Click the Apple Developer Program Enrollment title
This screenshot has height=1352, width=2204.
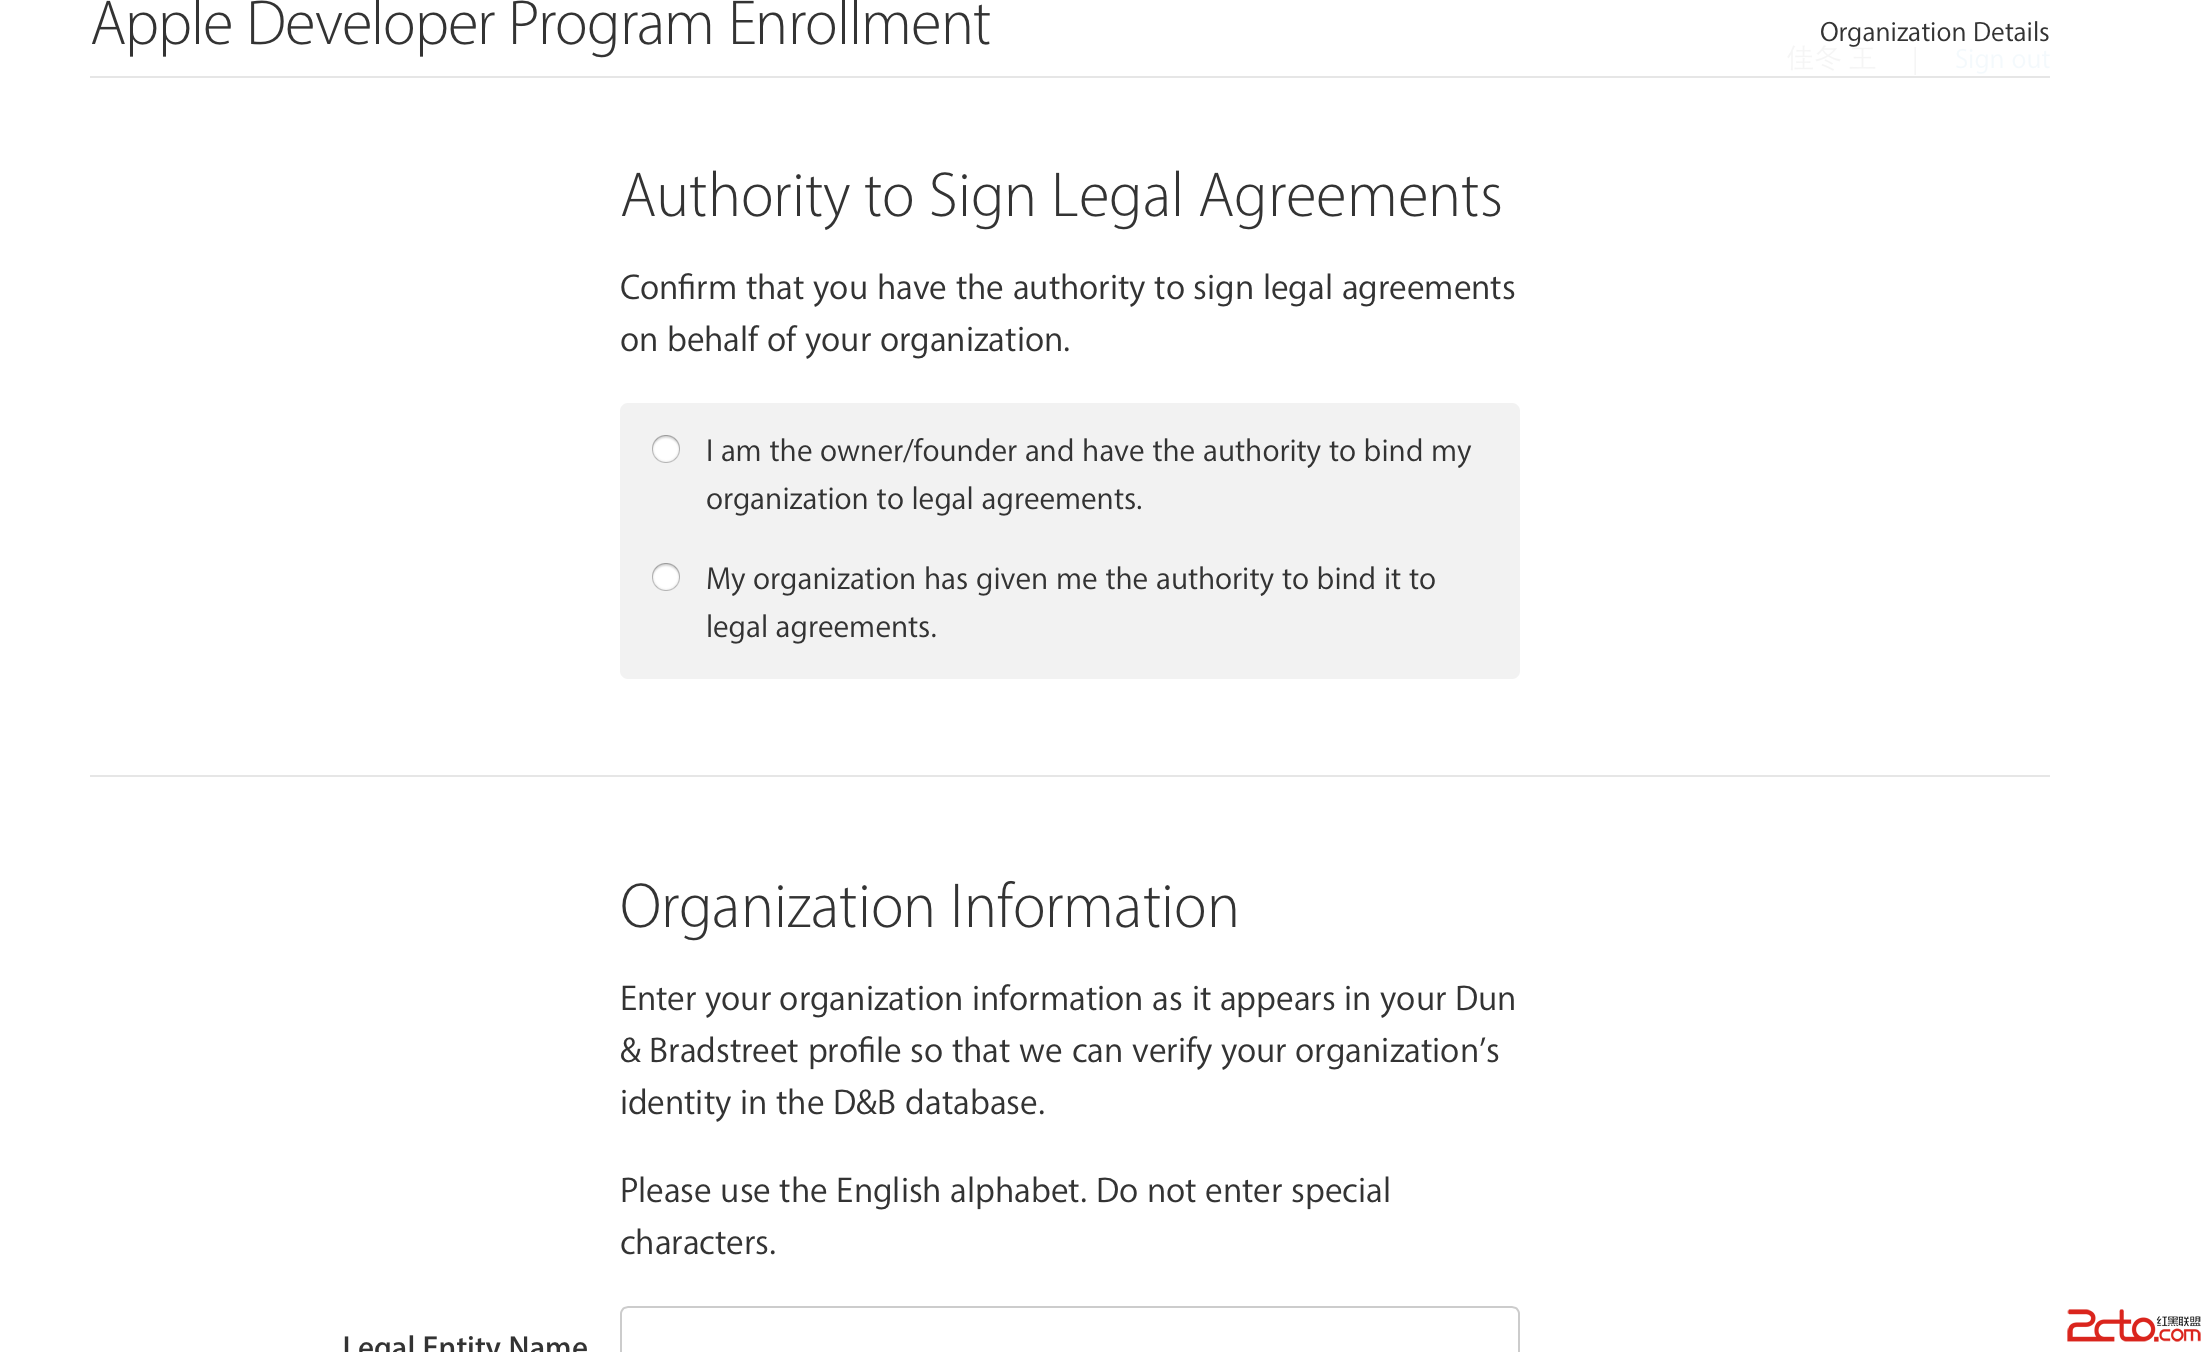point(540,26)
